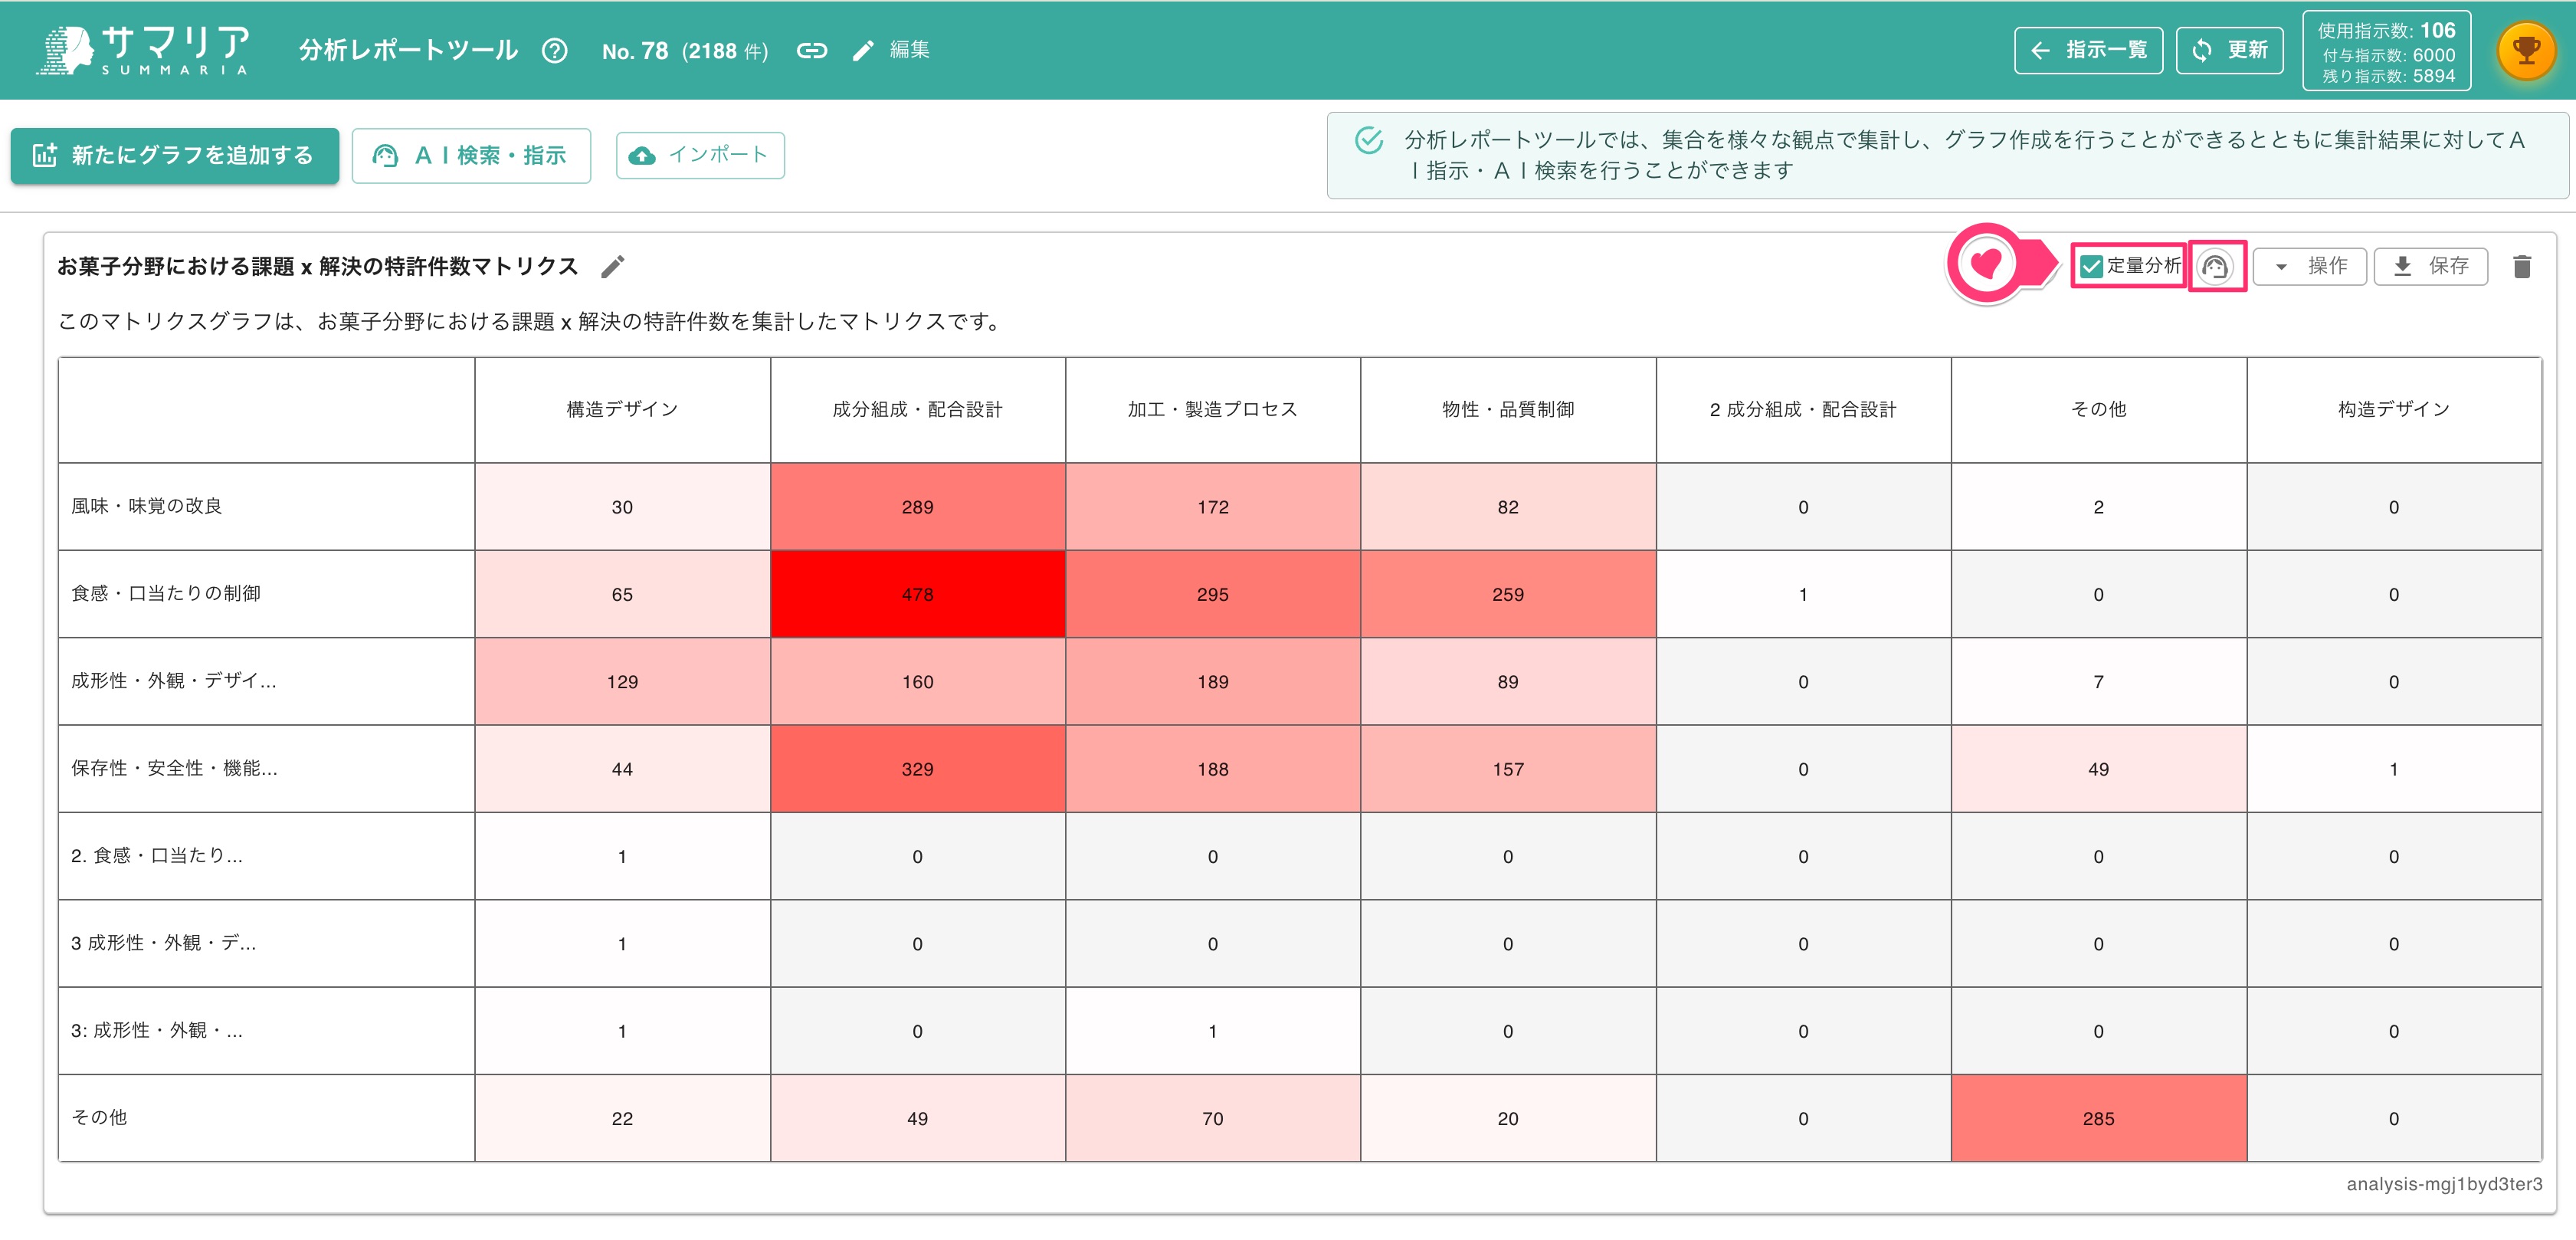Image resolution: width=2576 pixels, height=1240 pixels.
Task: Open trophy badge icon
Action: 2526,50
